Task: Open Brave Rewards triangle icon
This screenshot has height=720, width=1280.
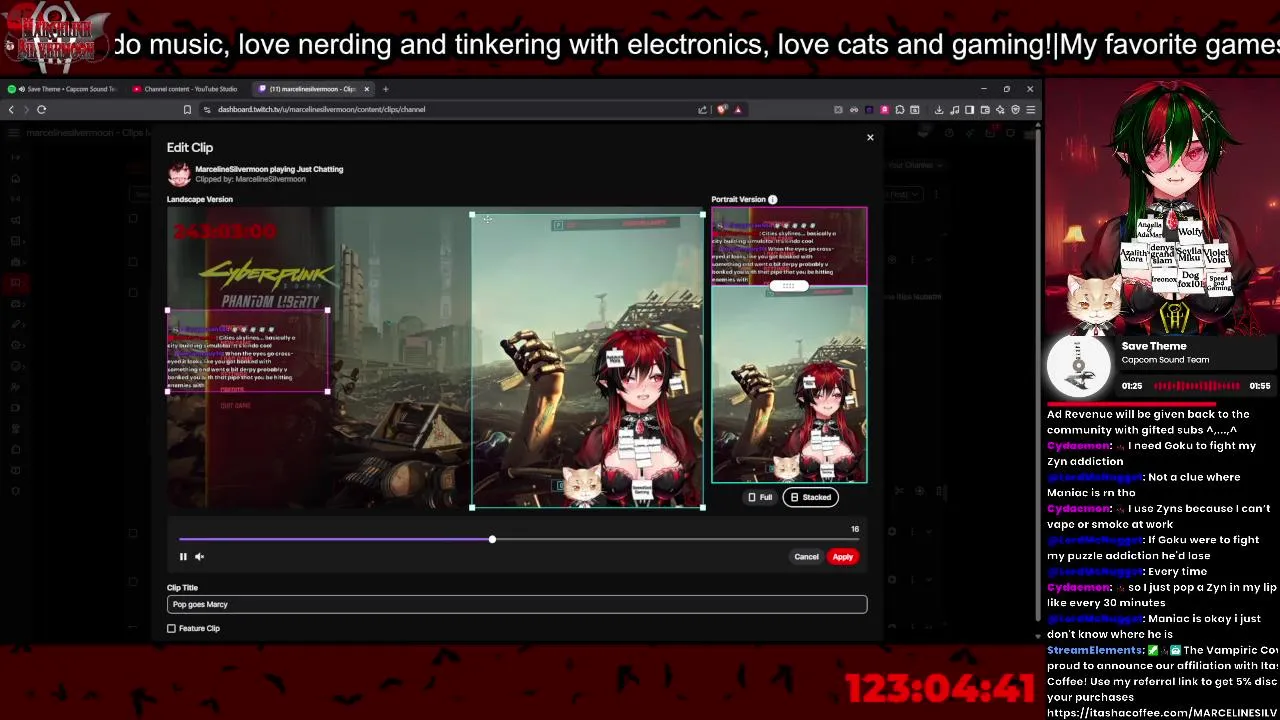Action: point(738,109)
